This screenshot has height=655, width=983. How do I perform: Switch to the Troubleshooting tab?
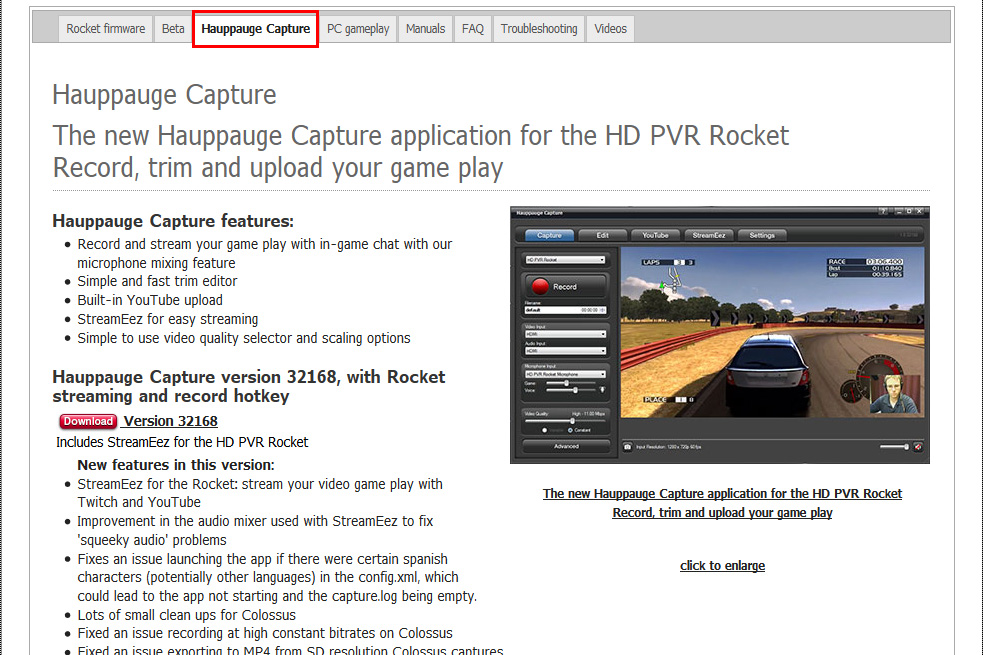tap(539, 29)
